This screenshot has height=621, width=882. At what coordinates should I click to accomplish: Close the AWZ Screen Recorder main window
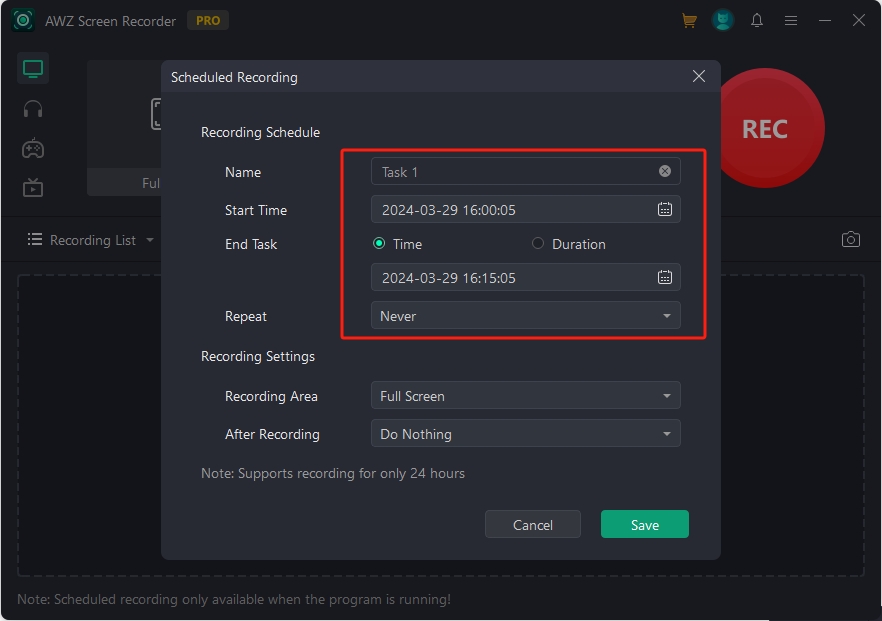(858, 20)
